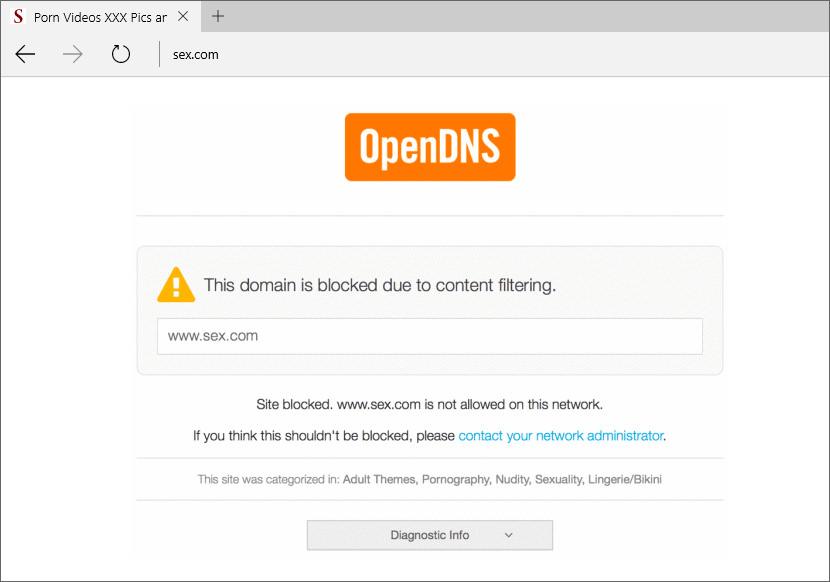
Task: Click the Diagnostic Info chevron arrow
Action: [509, 535]
